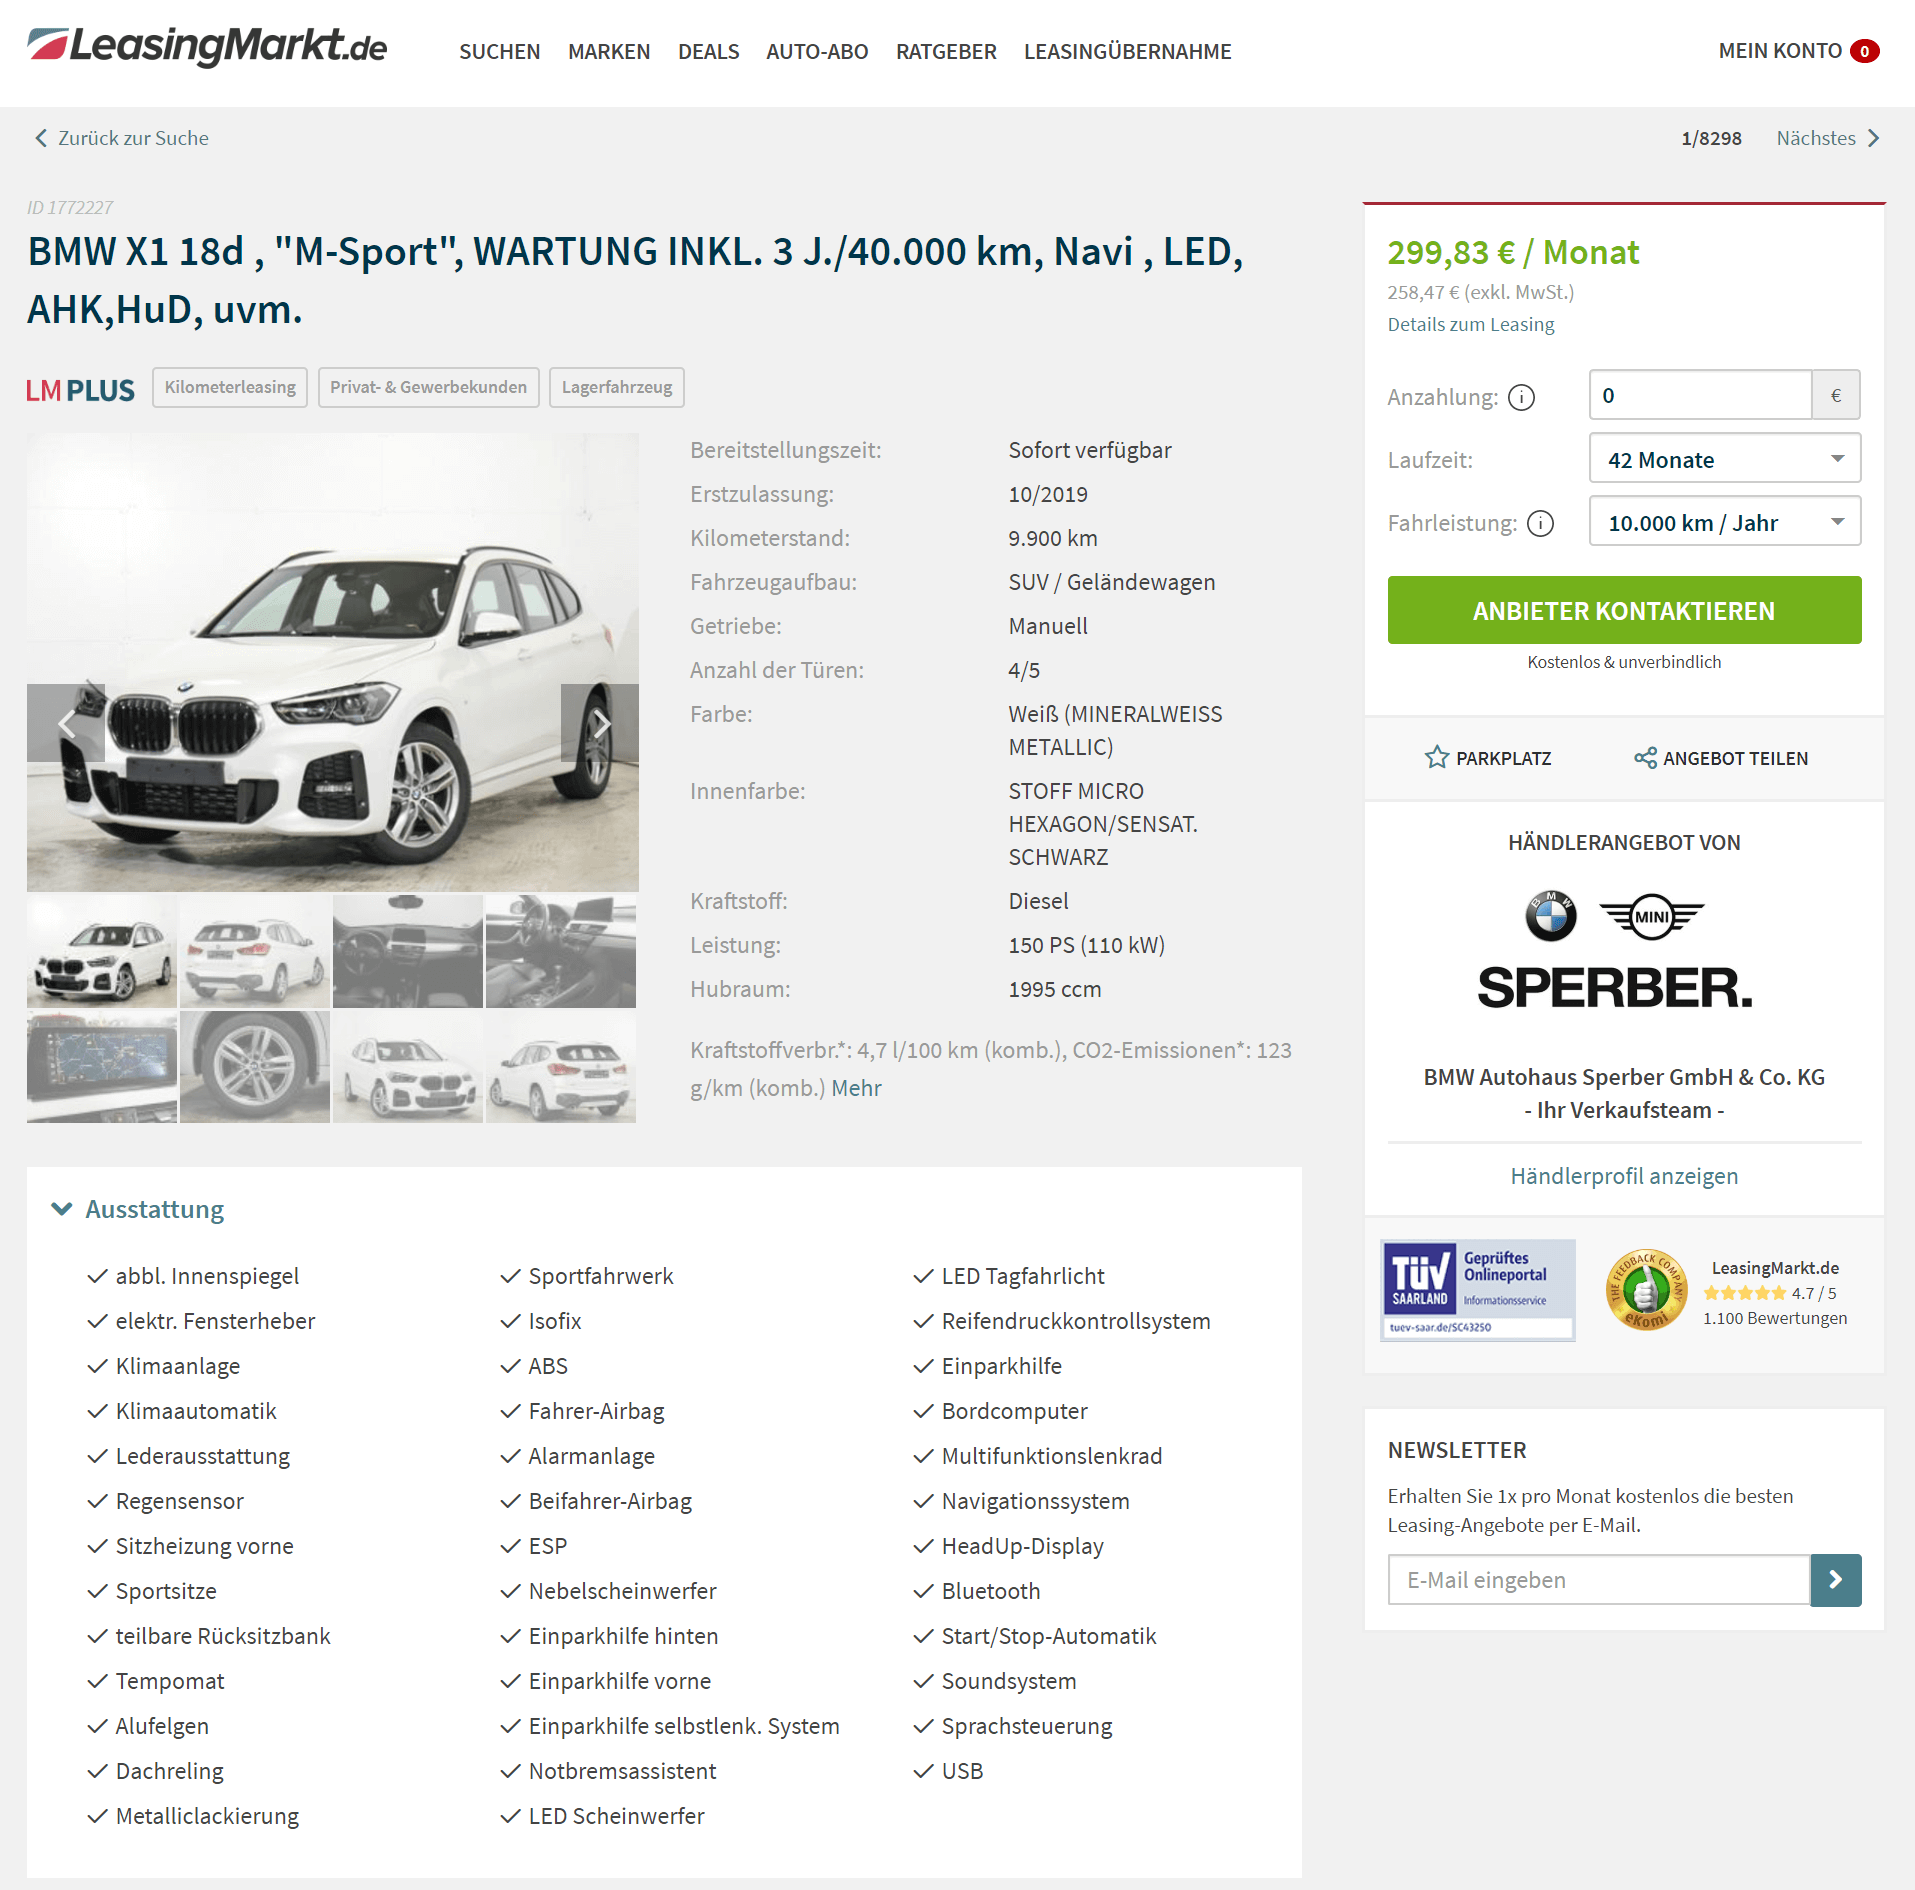Open LEASINGÜBERNAHME in the navigation
This screenshot has height=1890, width=1915.
pyautogui.click(x=1127, y=51)
